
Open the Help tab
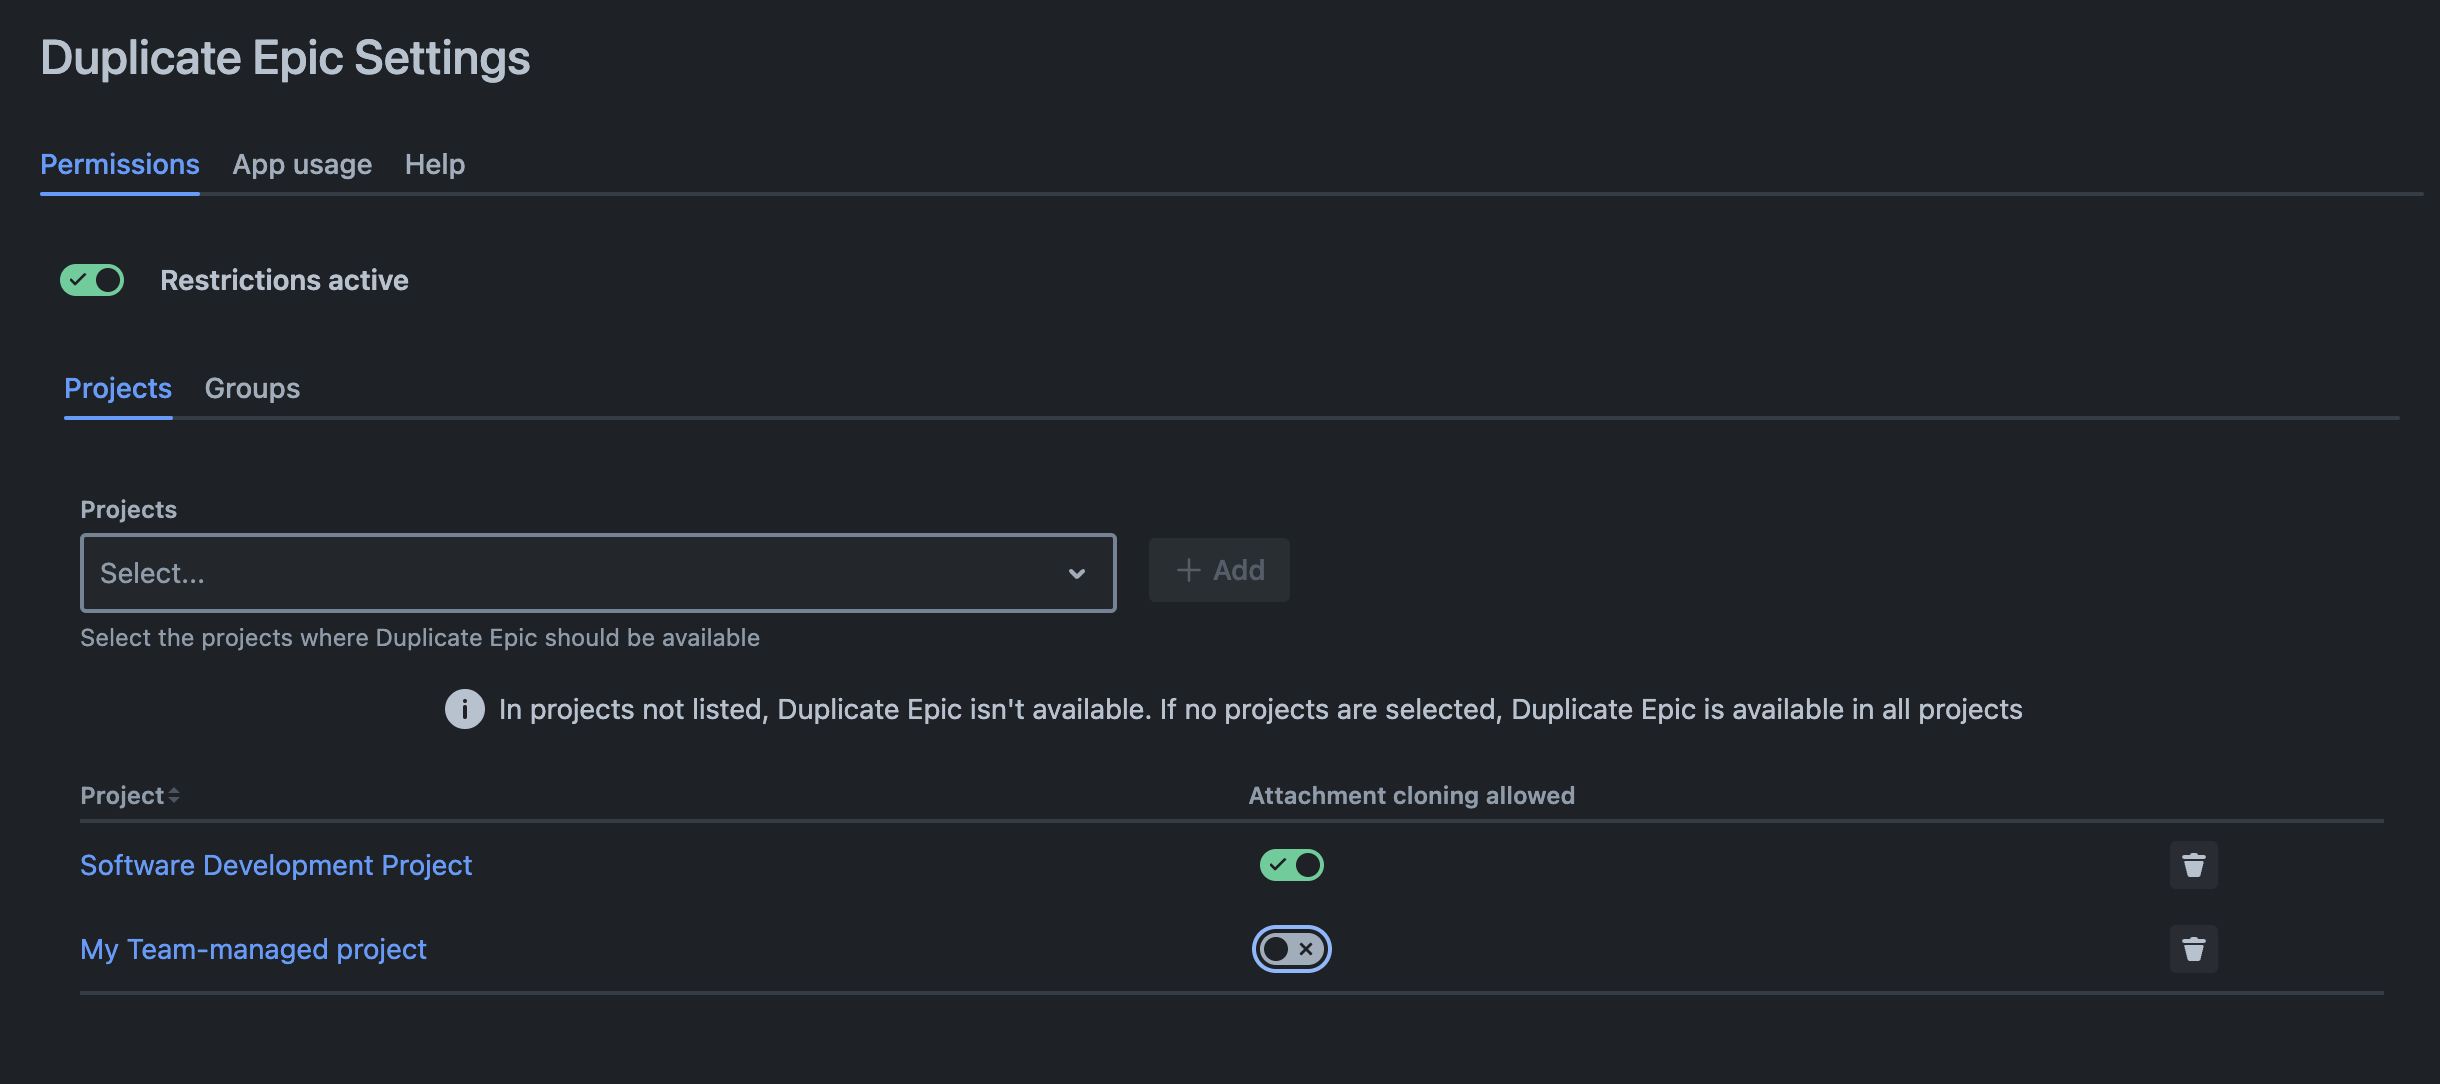(435, 164)
